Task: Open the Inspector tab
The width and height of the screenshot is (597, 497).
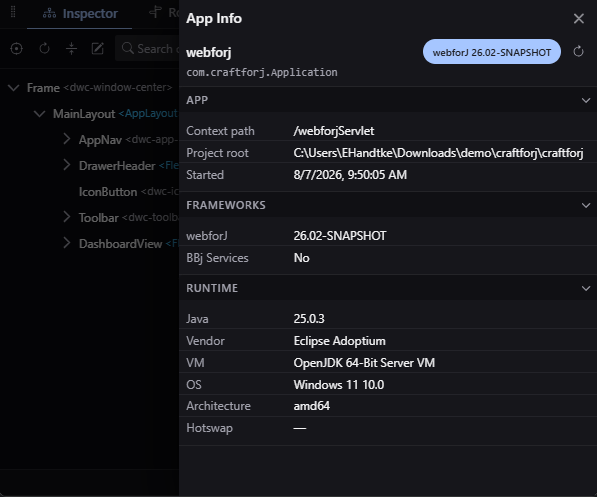Action: pyautogui.click(x=80, y=14)
